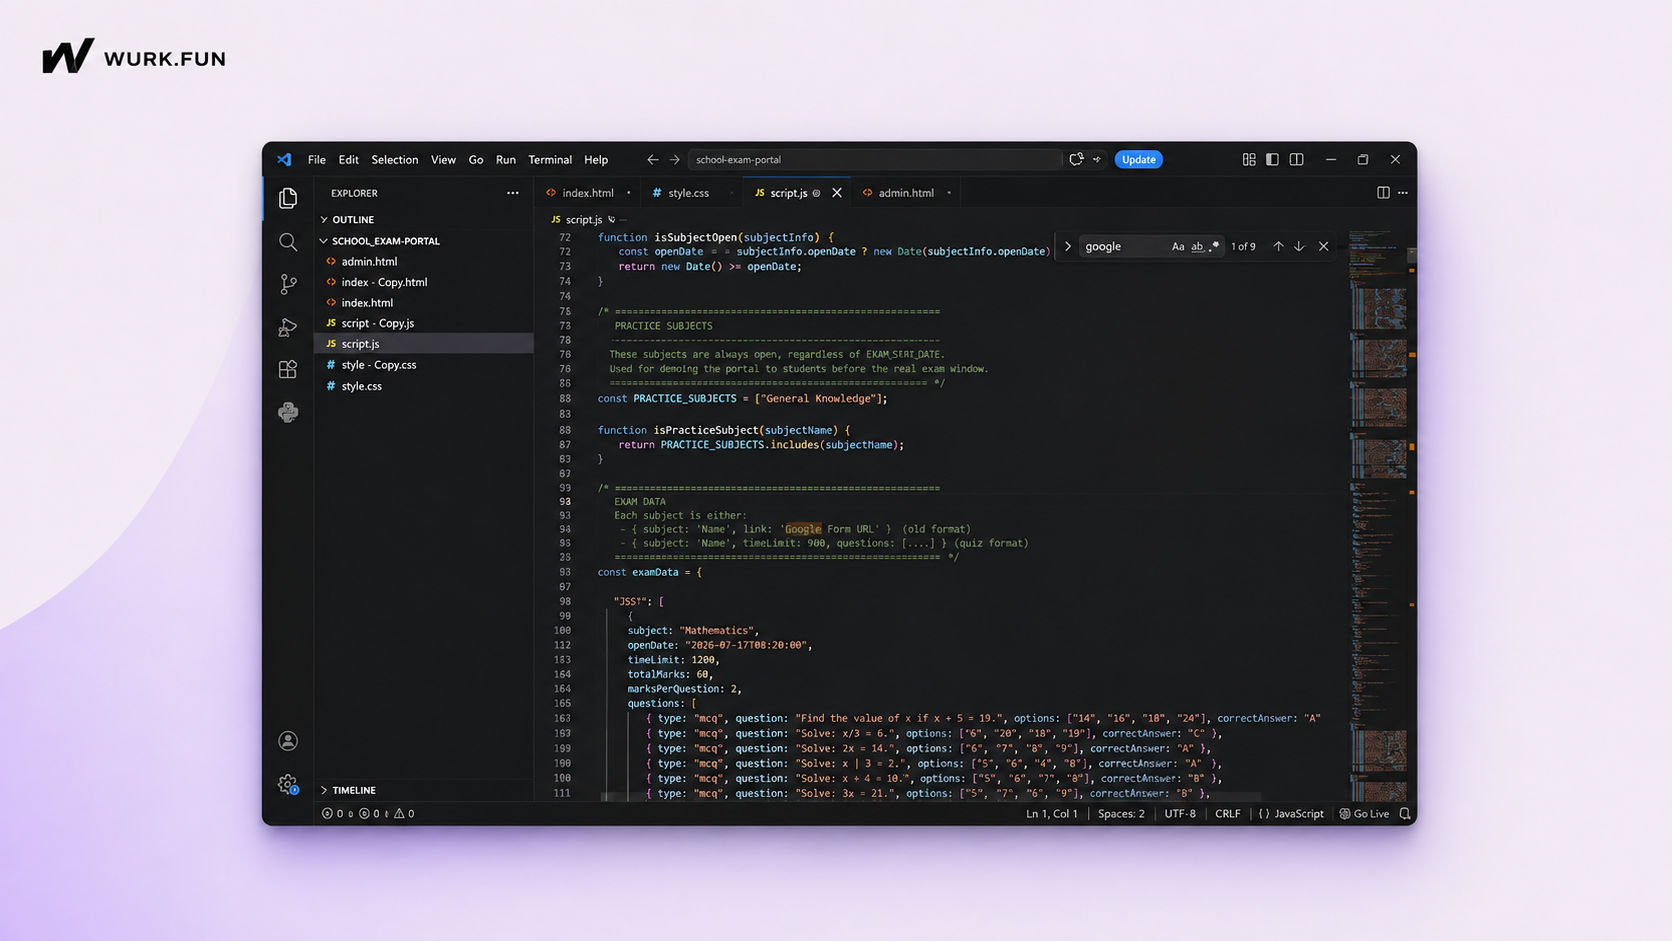Go to the previous find match
The width and height of the screenshot is (1672, 941).
coord(1278,247)
